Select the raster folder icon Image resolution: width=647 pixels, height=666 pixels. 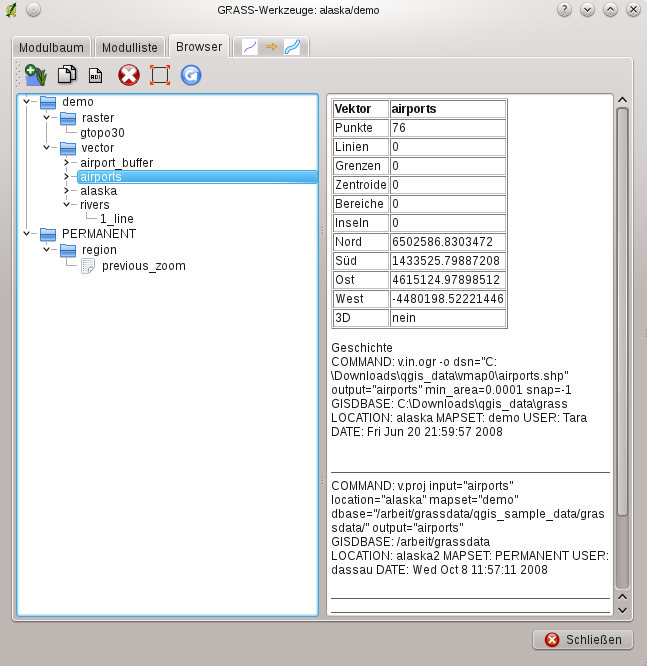pyautogui.click(x=68, y=118)
